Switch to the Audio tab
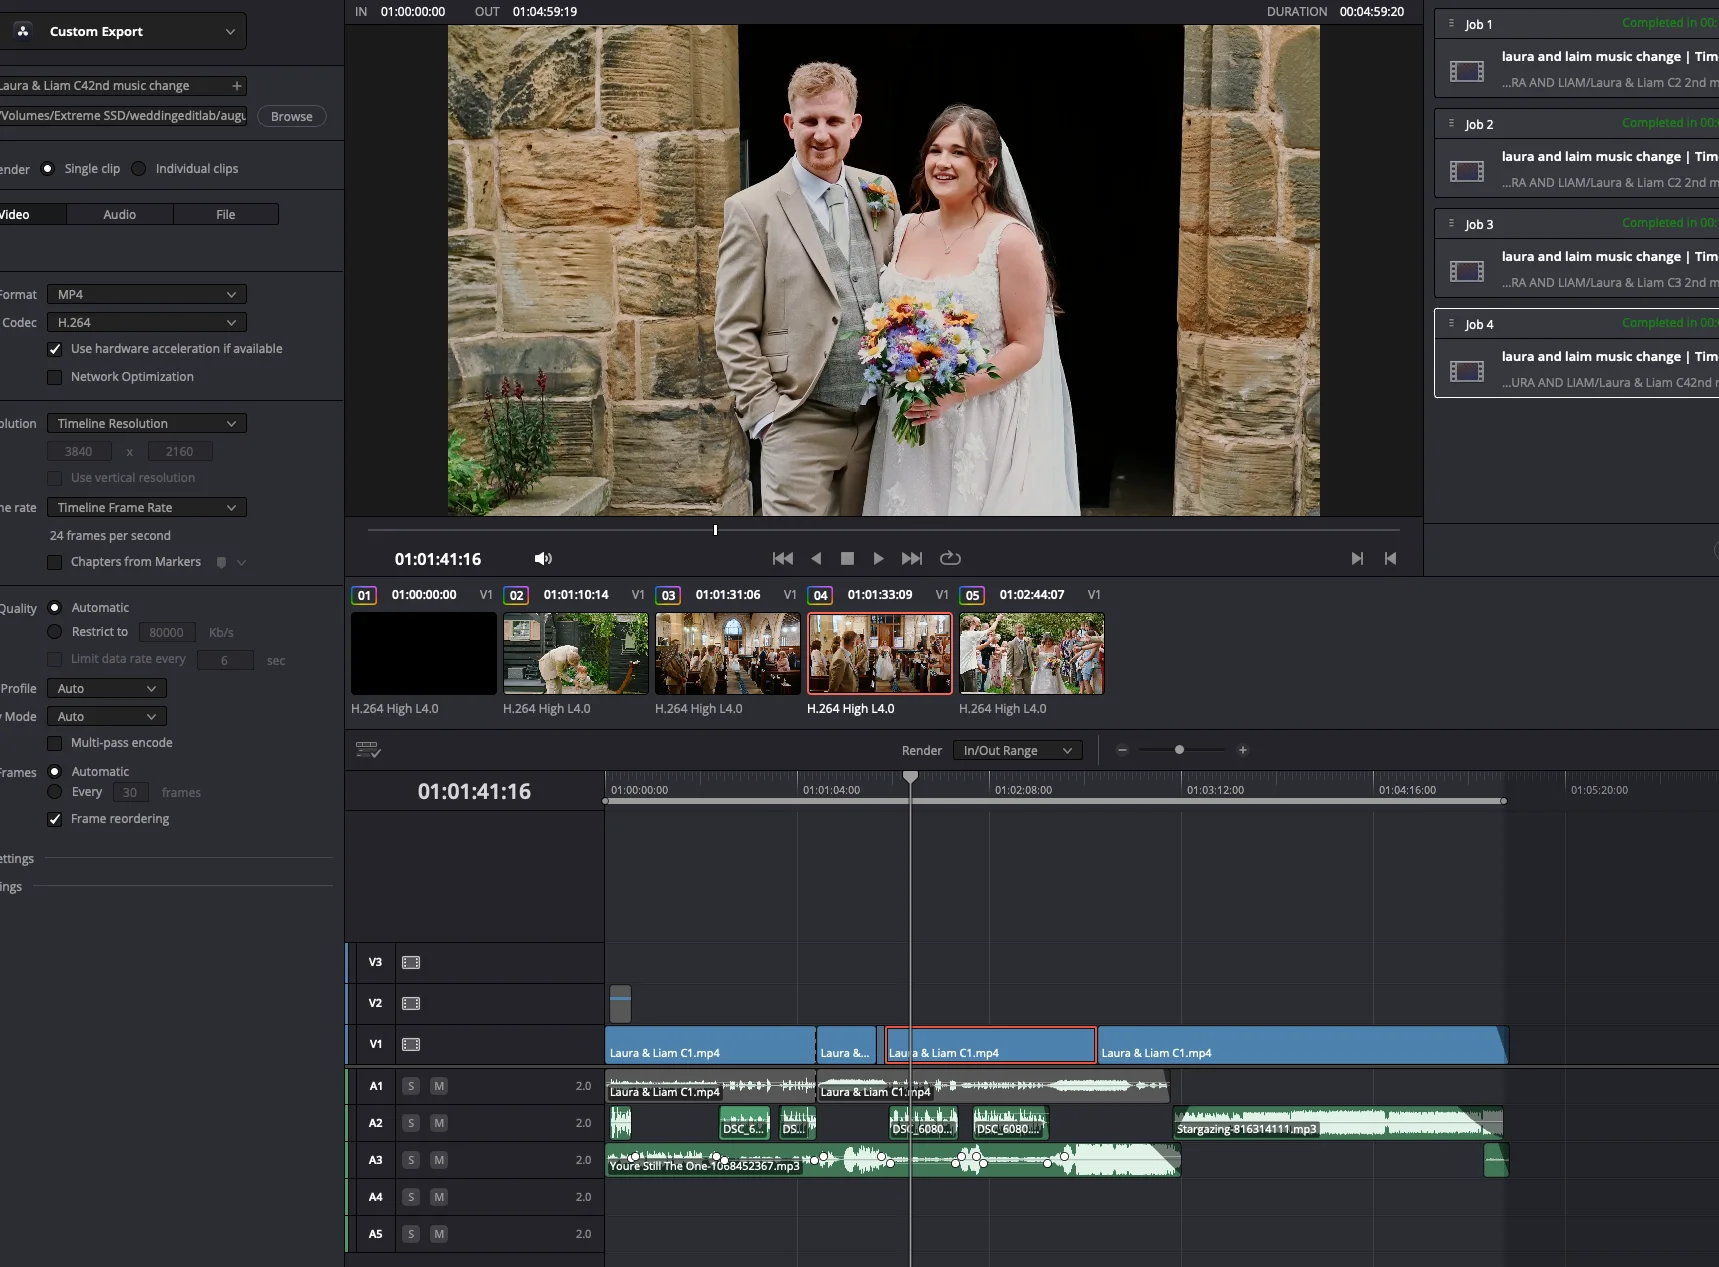 click(x=120, y=214)
